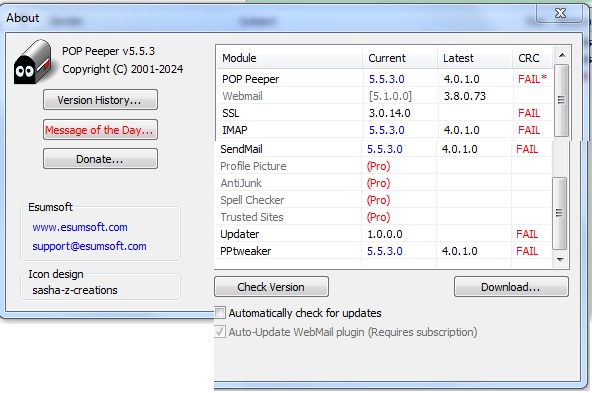Screen dimensions: 592x393
Task: Select the Profile Picture module row
Action: (383, 166)
